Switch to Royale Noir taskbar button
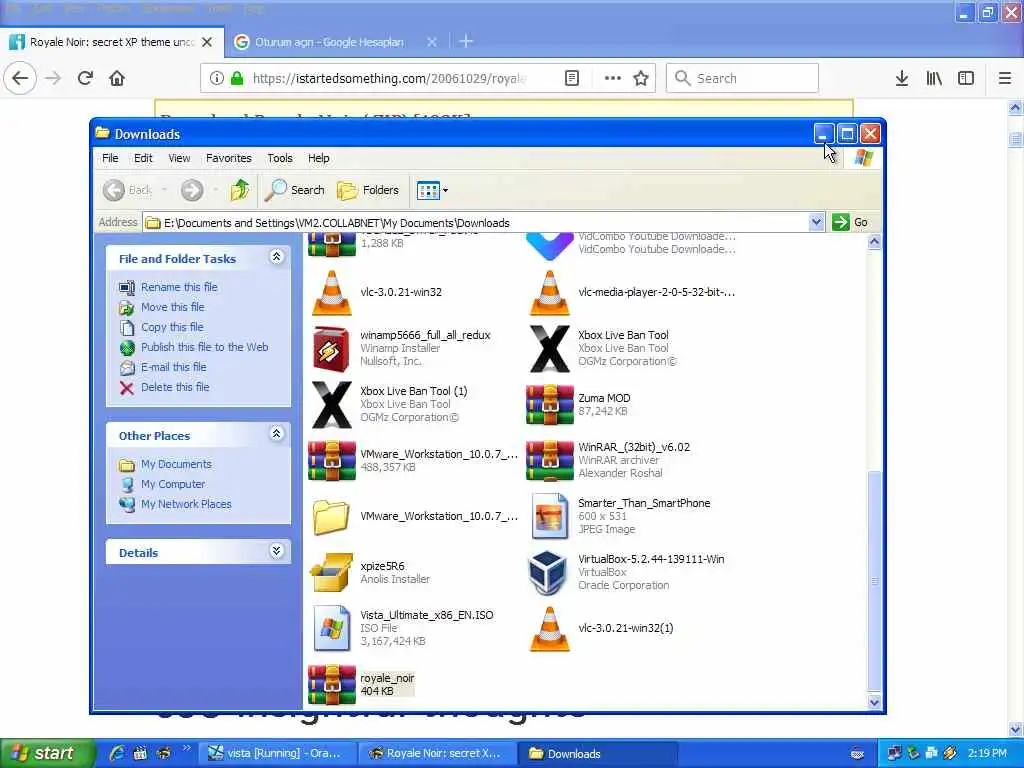The height and width of the screenshot is (768, 1024). pyautogui.click(x=436, y=753)
